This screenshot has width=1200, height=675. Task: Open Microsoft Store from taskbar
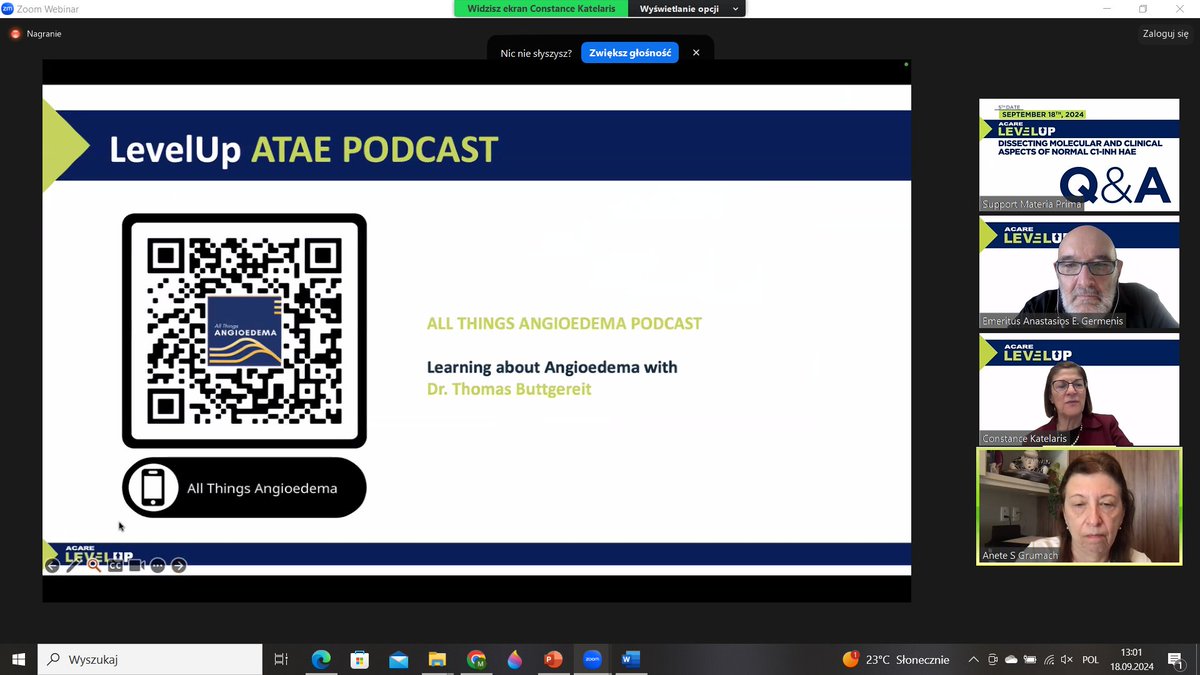point(360,659)
